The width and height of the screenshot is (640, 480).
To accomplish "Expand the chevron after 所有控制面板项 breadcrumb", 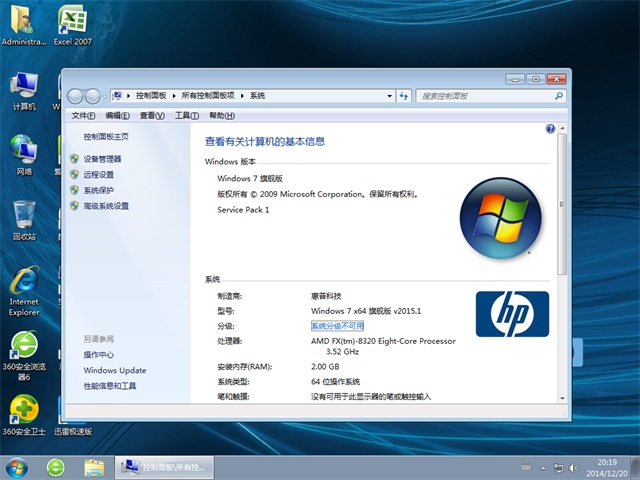I will [x=242, y=96].
